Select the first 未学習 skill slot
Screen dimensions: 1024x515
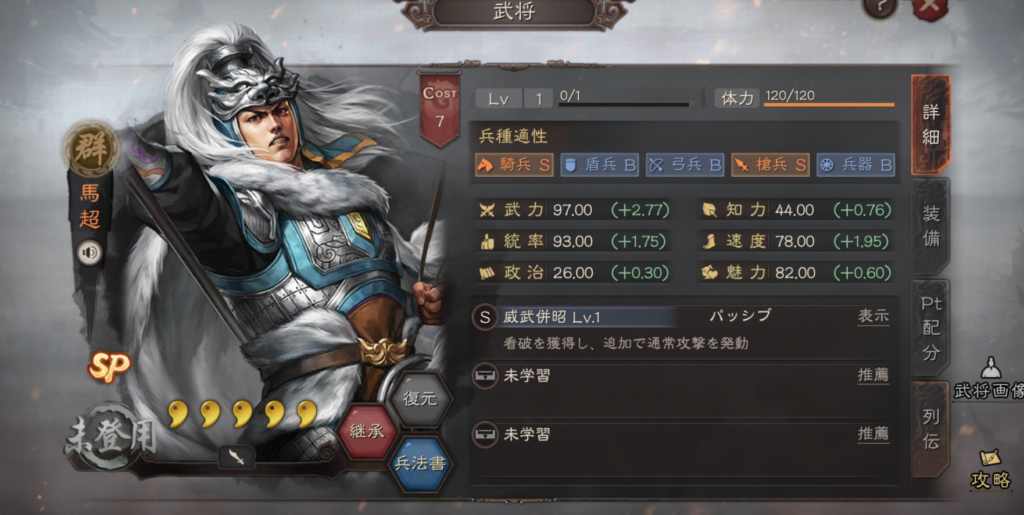click(682, 377)
